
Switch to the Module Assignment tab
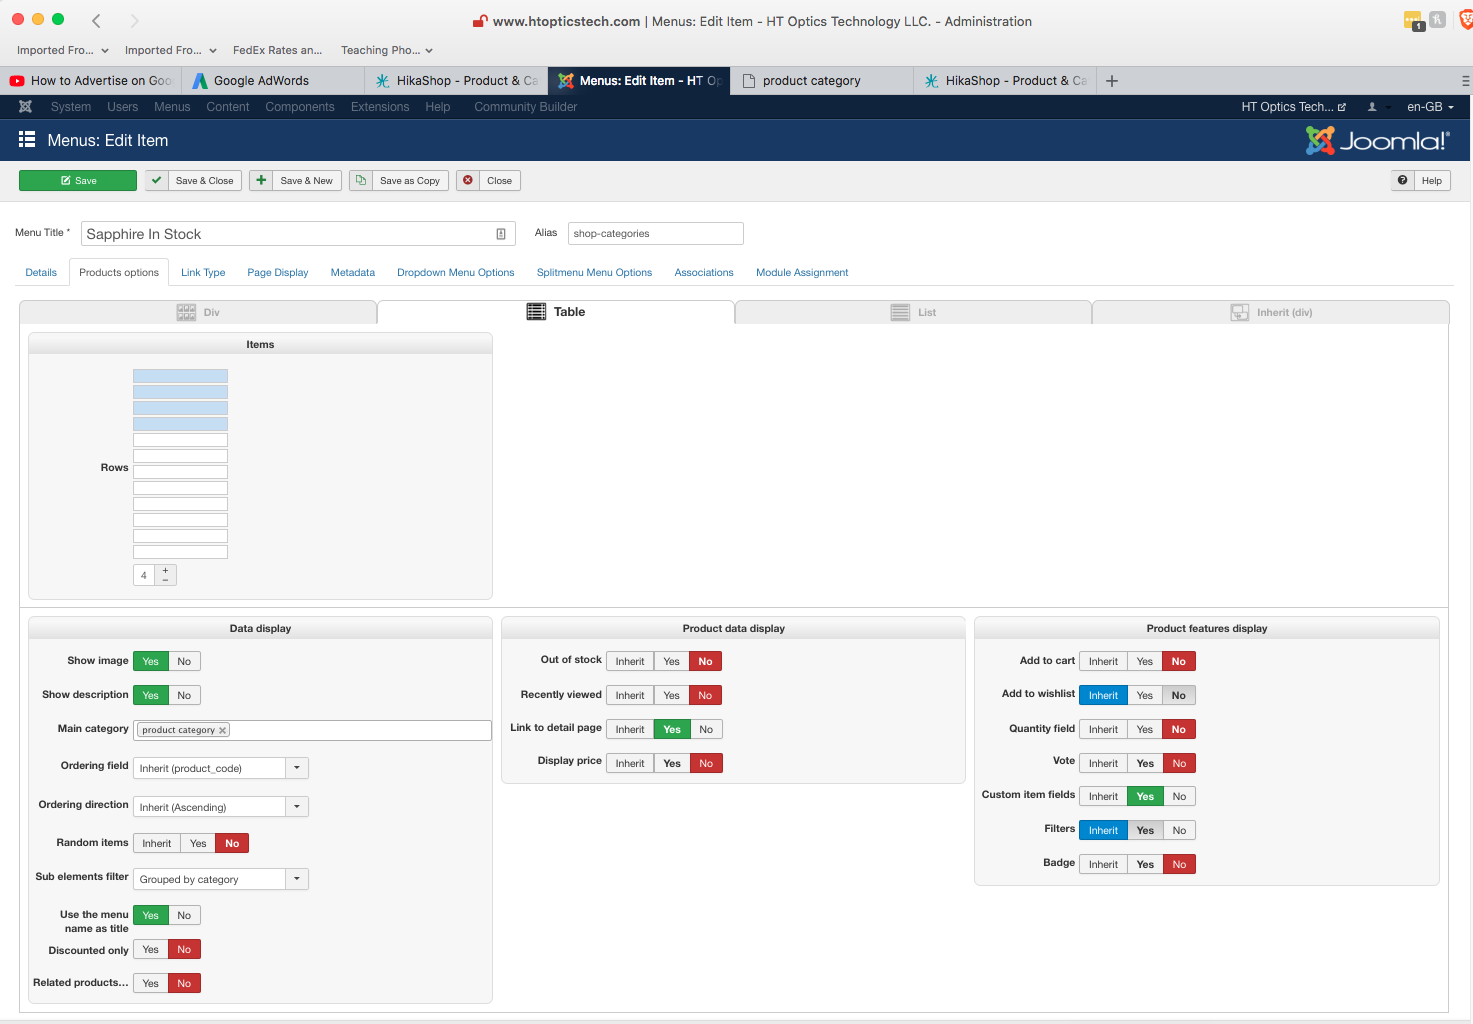pyautogui.click(x=802, y=273)
